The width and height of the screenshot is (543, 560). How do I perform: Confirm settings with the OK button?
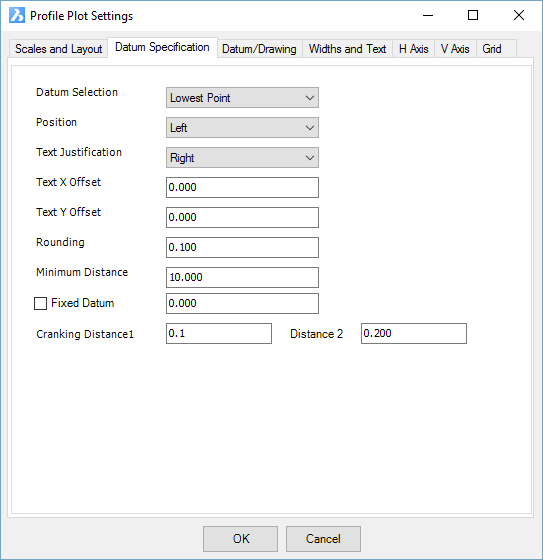tap(240, 539)
